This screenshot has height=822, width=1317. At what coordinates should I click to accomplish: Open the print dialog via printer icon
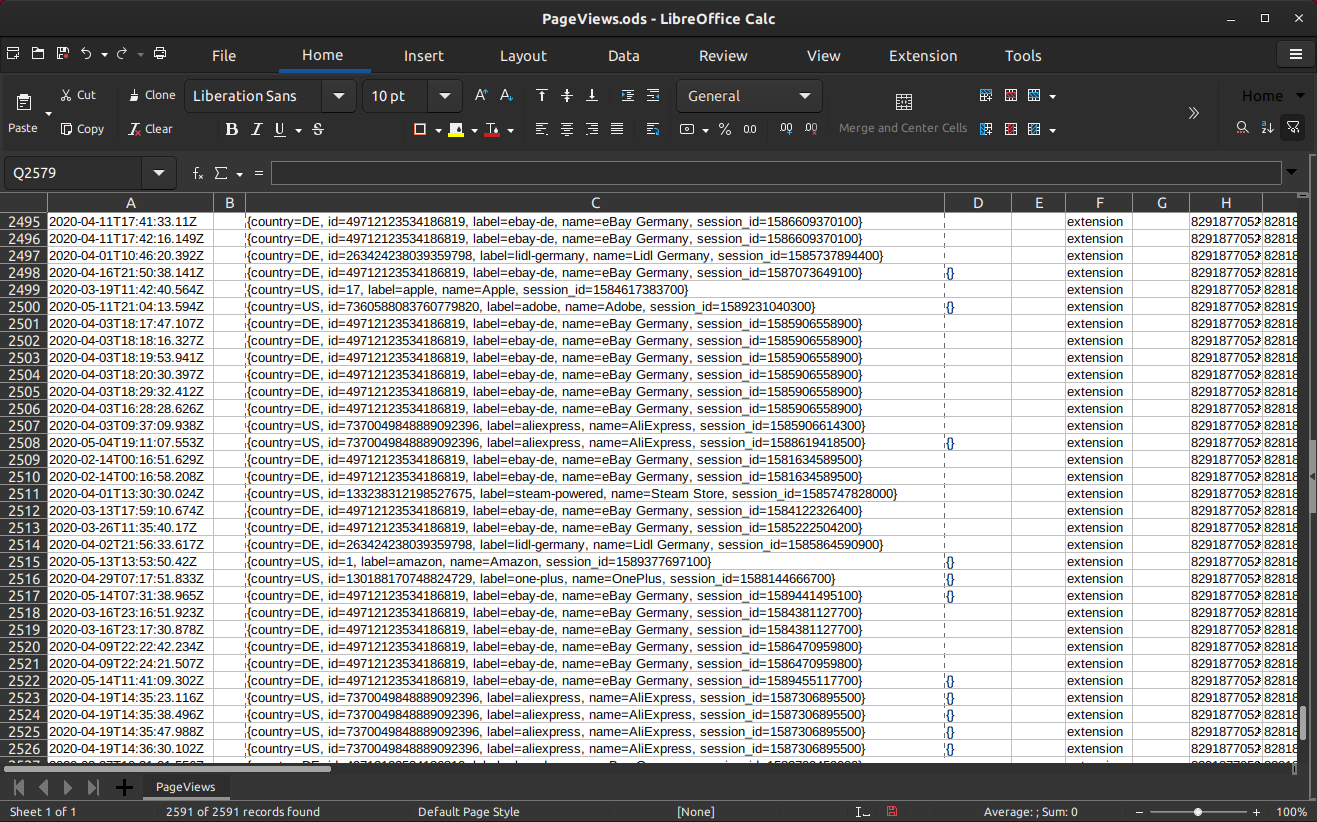pyautogui.click(x=160, y=53)
